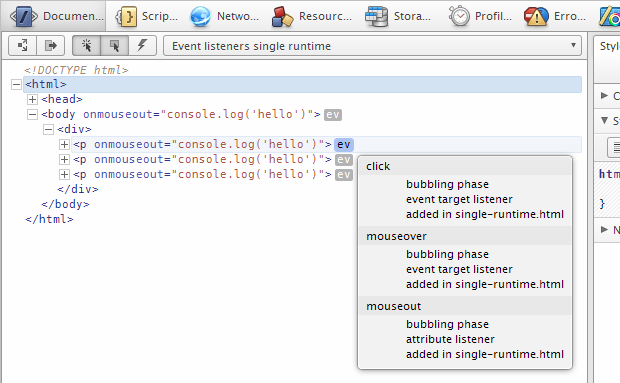620x383 pixels.
Task: Switch to the Resources tab
Action: 312,16
